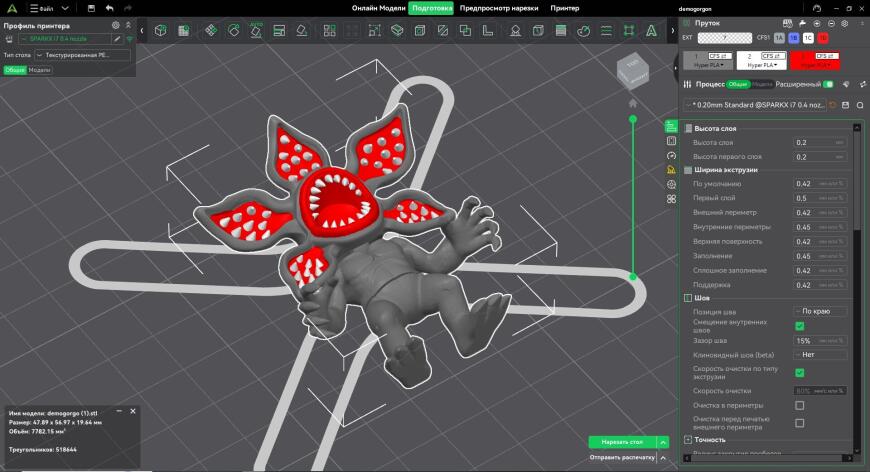Add a filament with the plus icon
This screenshot has height=472, width=870.
pyautogui.click(x=817, y=23)
